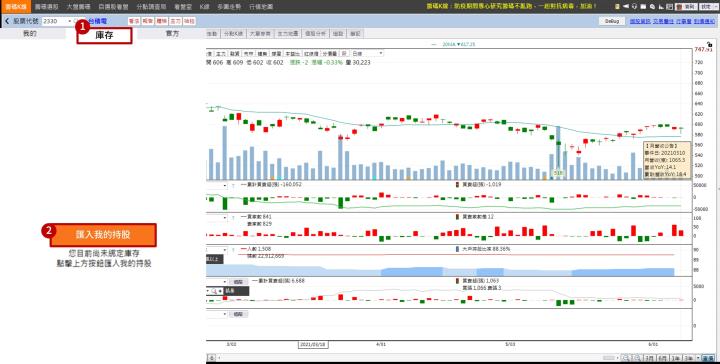Click the orange 匯入我的持股 button

(x=103, y=235)
